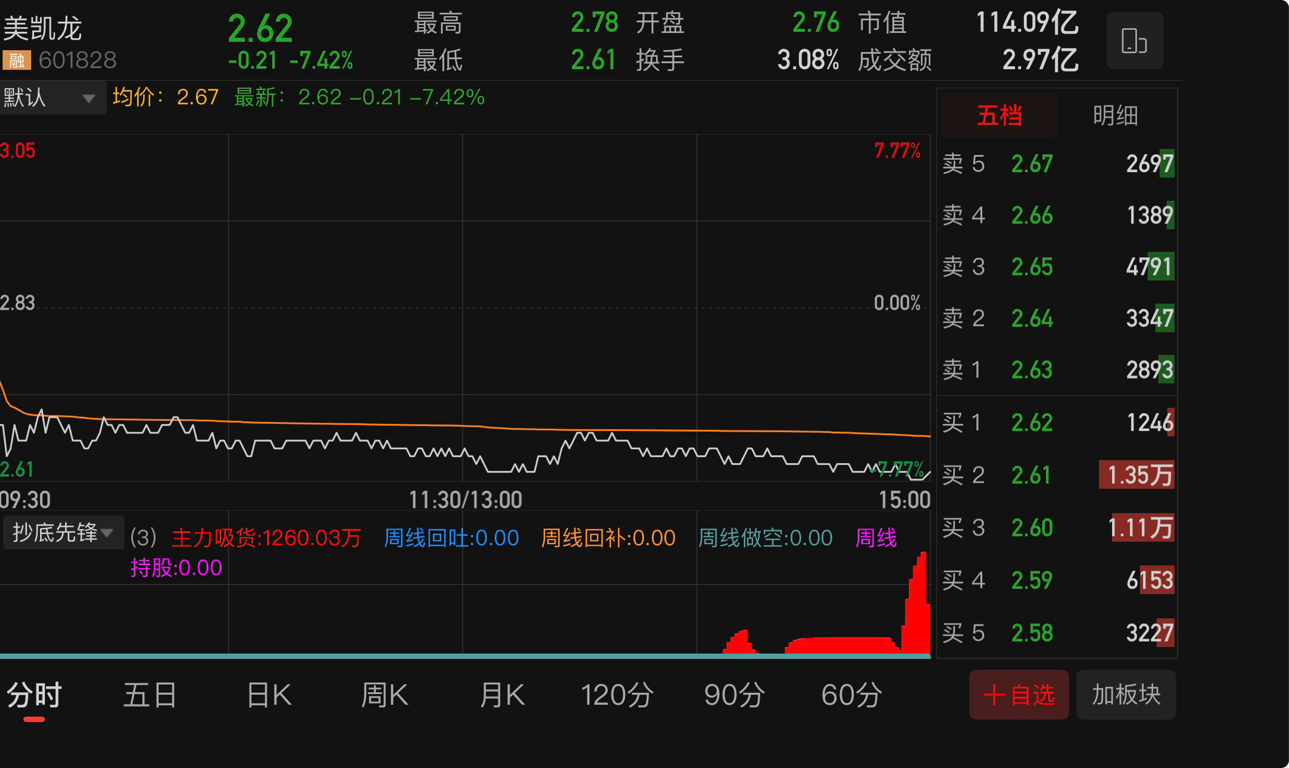Select the 60分 chart tab
Viewport: 1289px width, 768px height.
[851, 694]
